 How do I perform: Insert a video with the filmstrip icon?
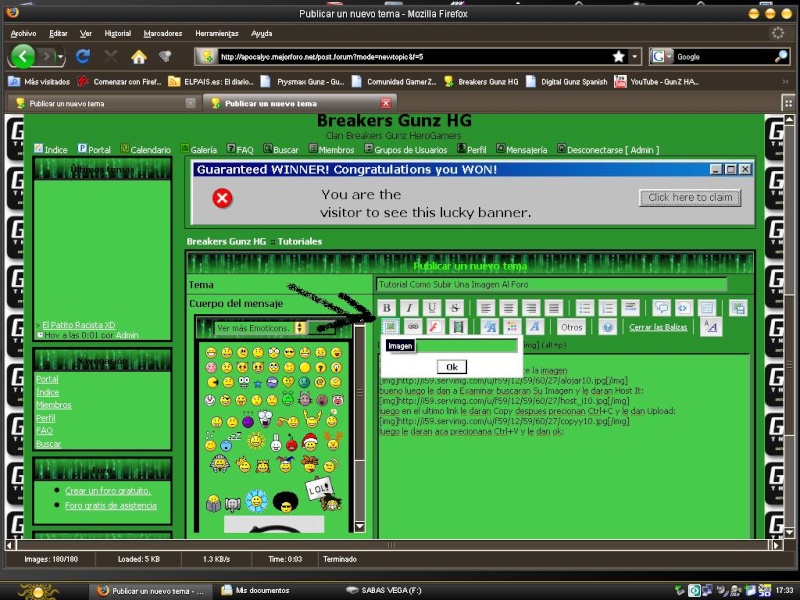click(458, 327)
